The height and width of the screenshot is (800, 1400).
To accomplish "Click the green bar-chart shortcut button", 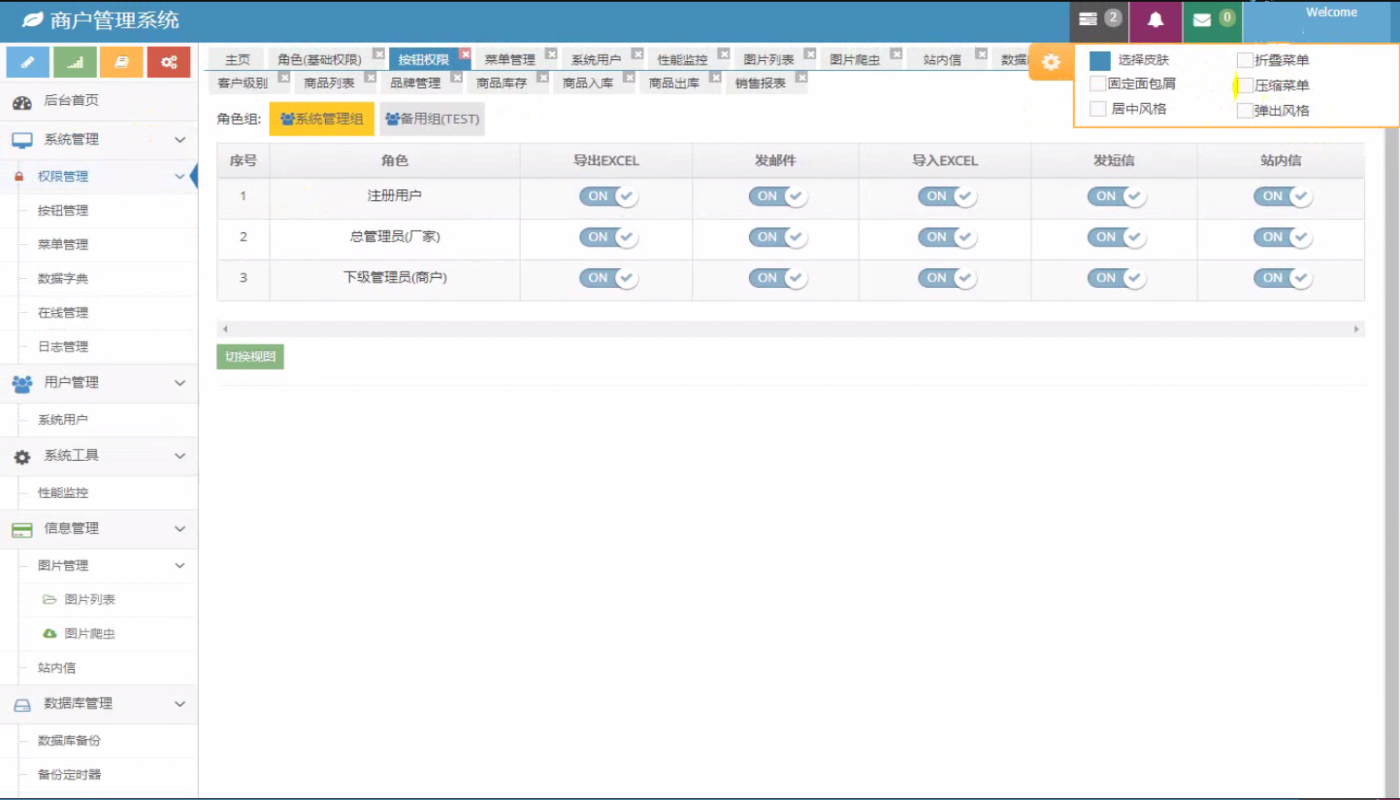I will (x=75, y=62).
